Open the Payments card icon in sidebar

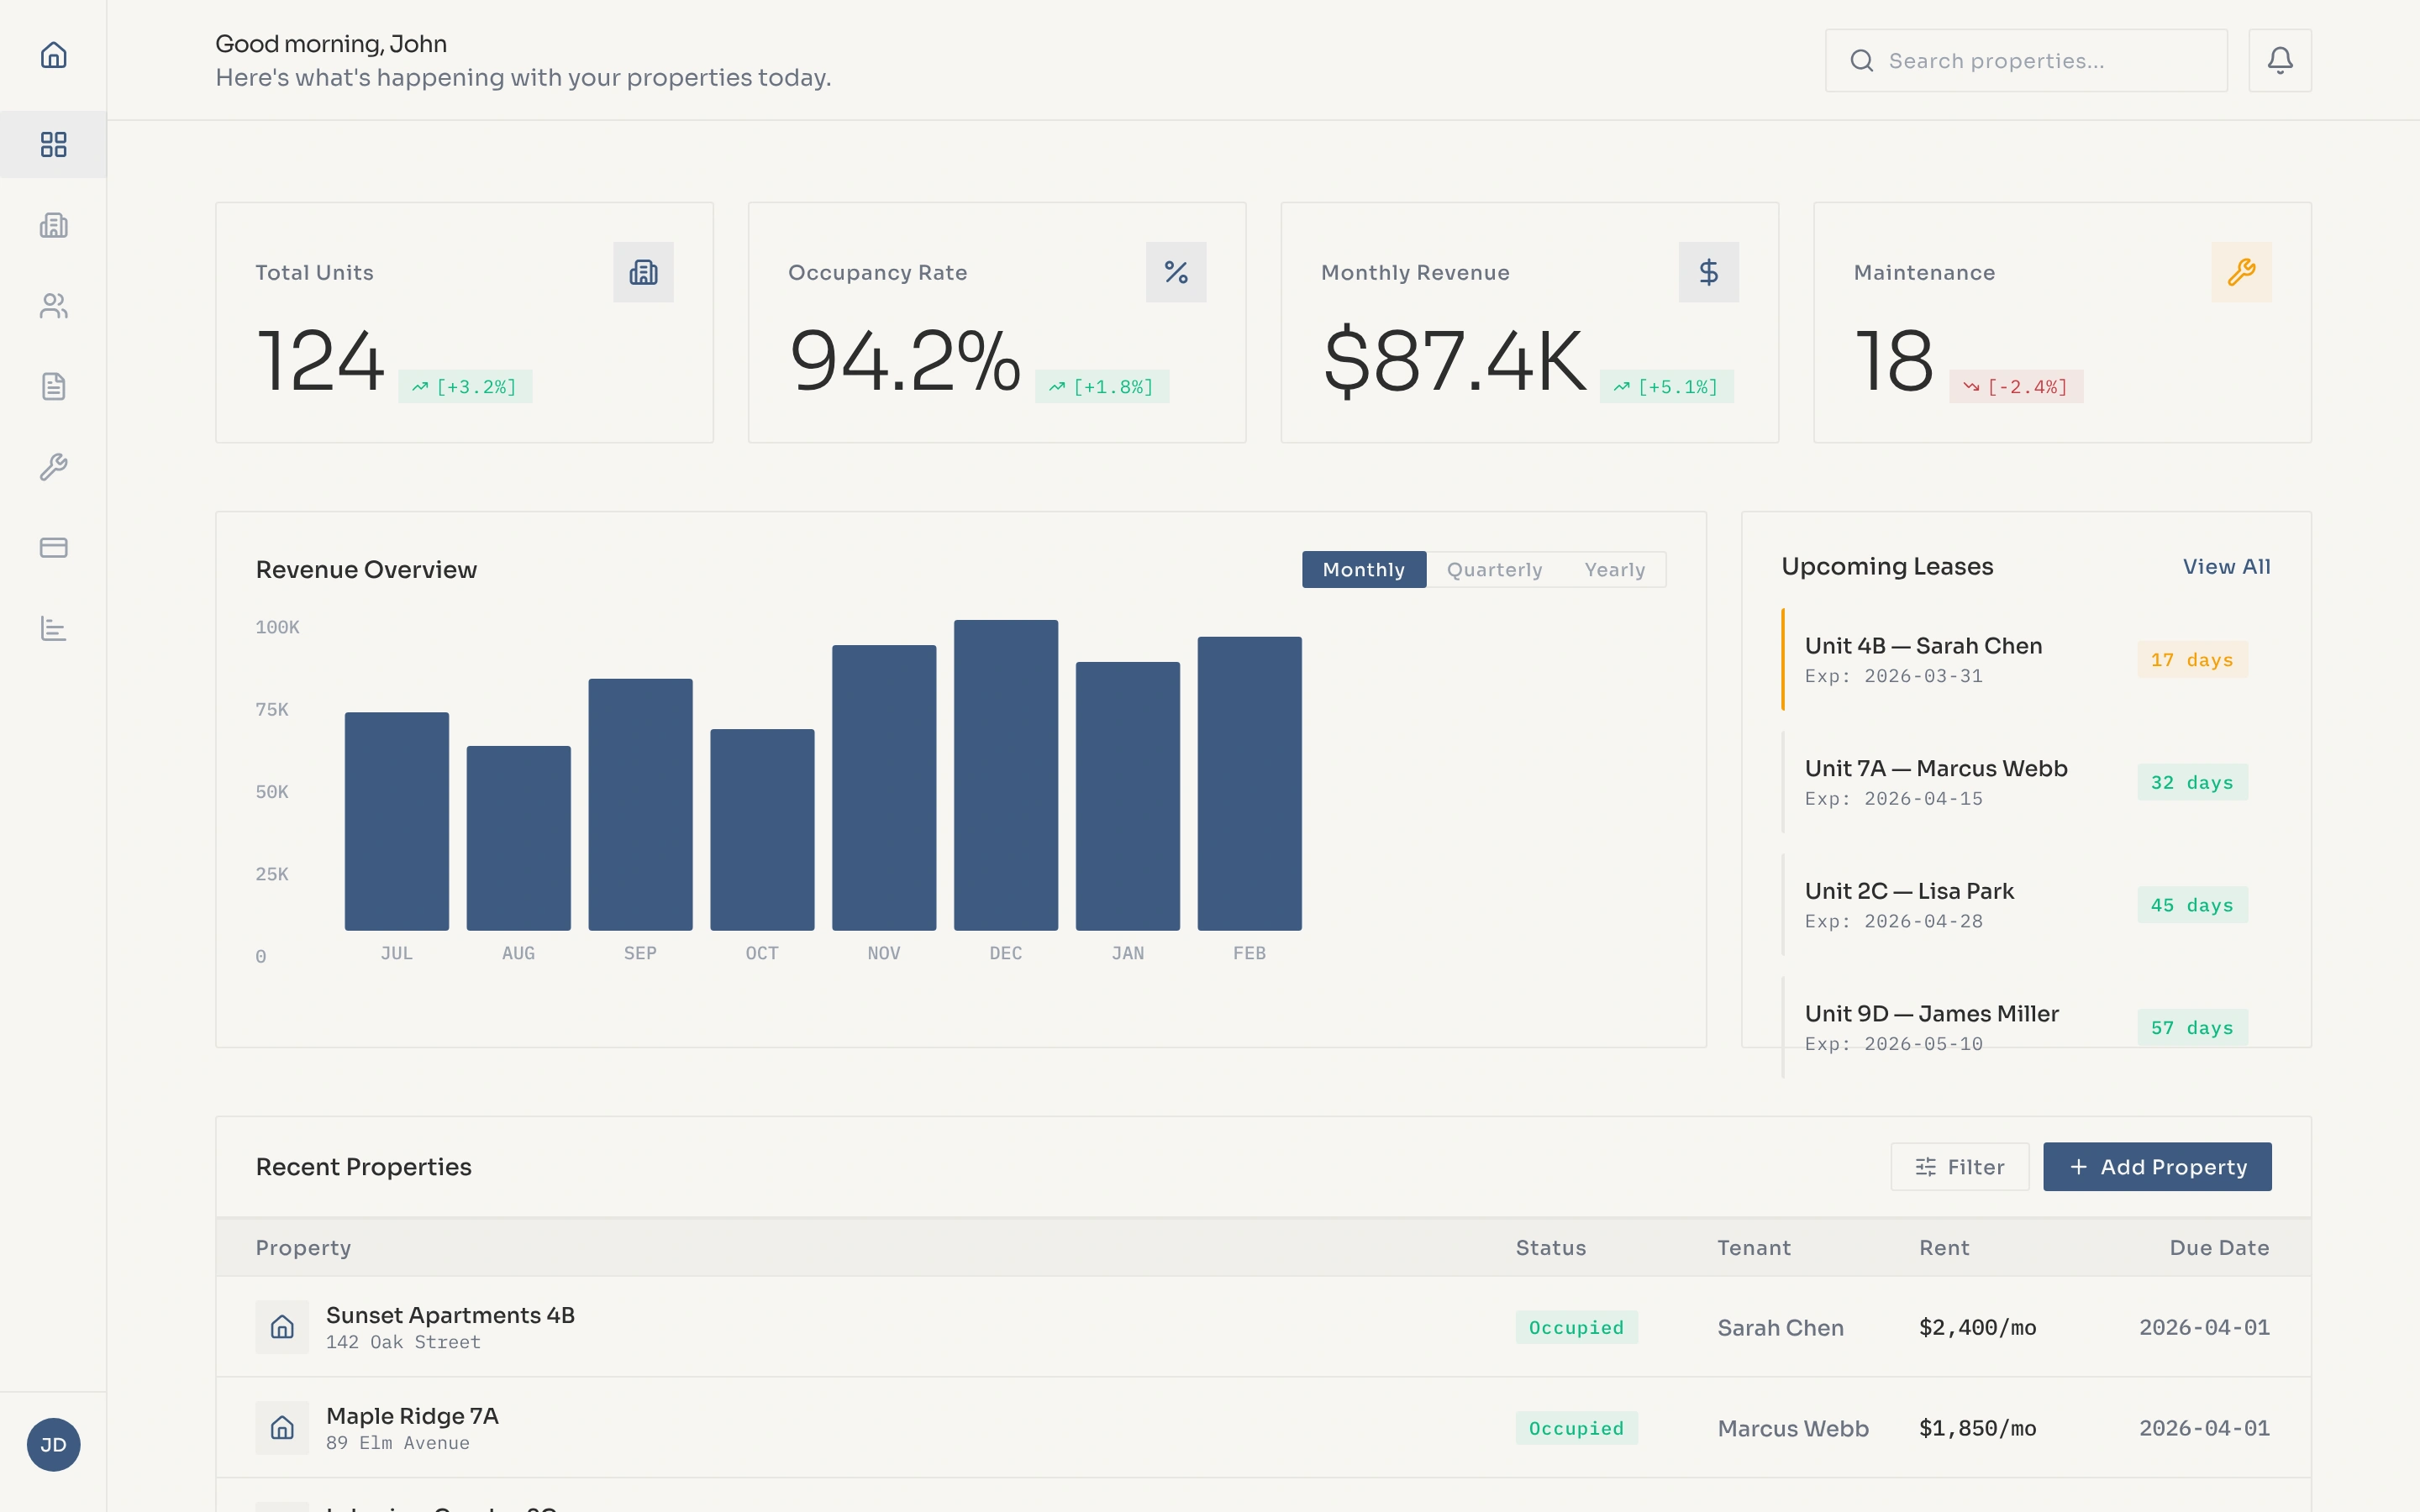(53, 547)
